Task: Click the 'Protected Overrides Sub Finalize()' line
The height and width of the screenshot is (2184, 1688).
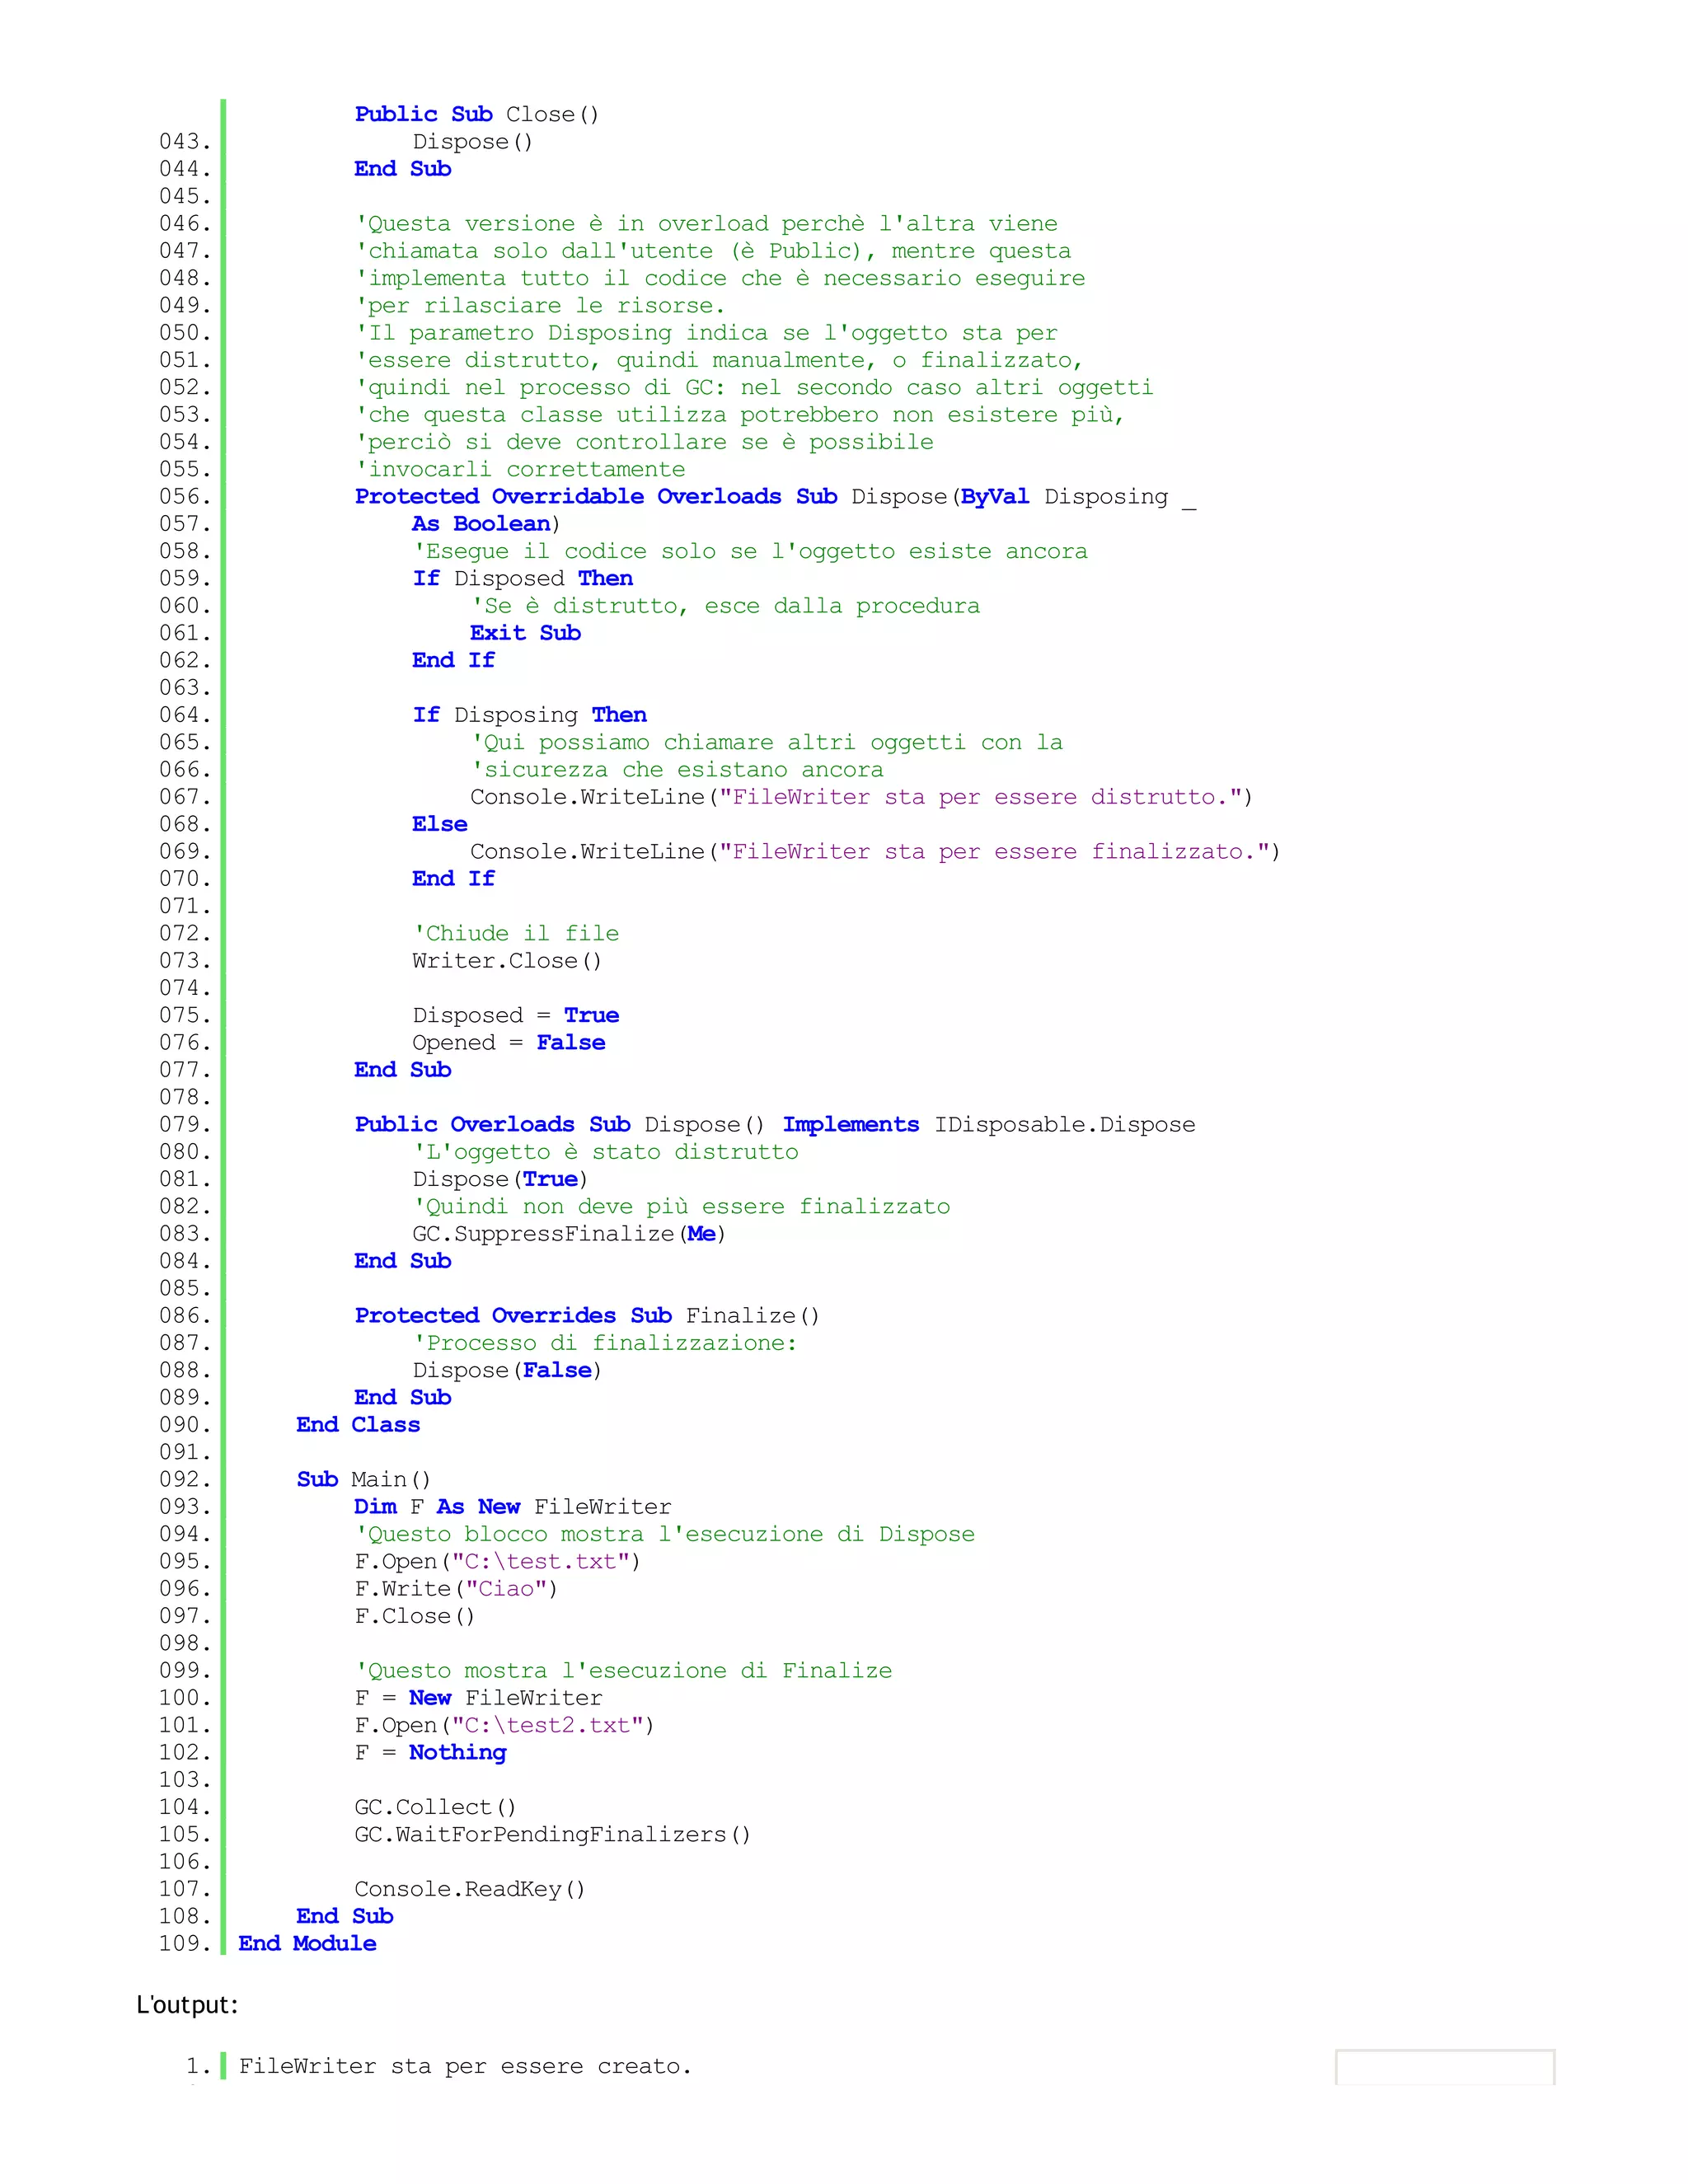Action: 586,1316
